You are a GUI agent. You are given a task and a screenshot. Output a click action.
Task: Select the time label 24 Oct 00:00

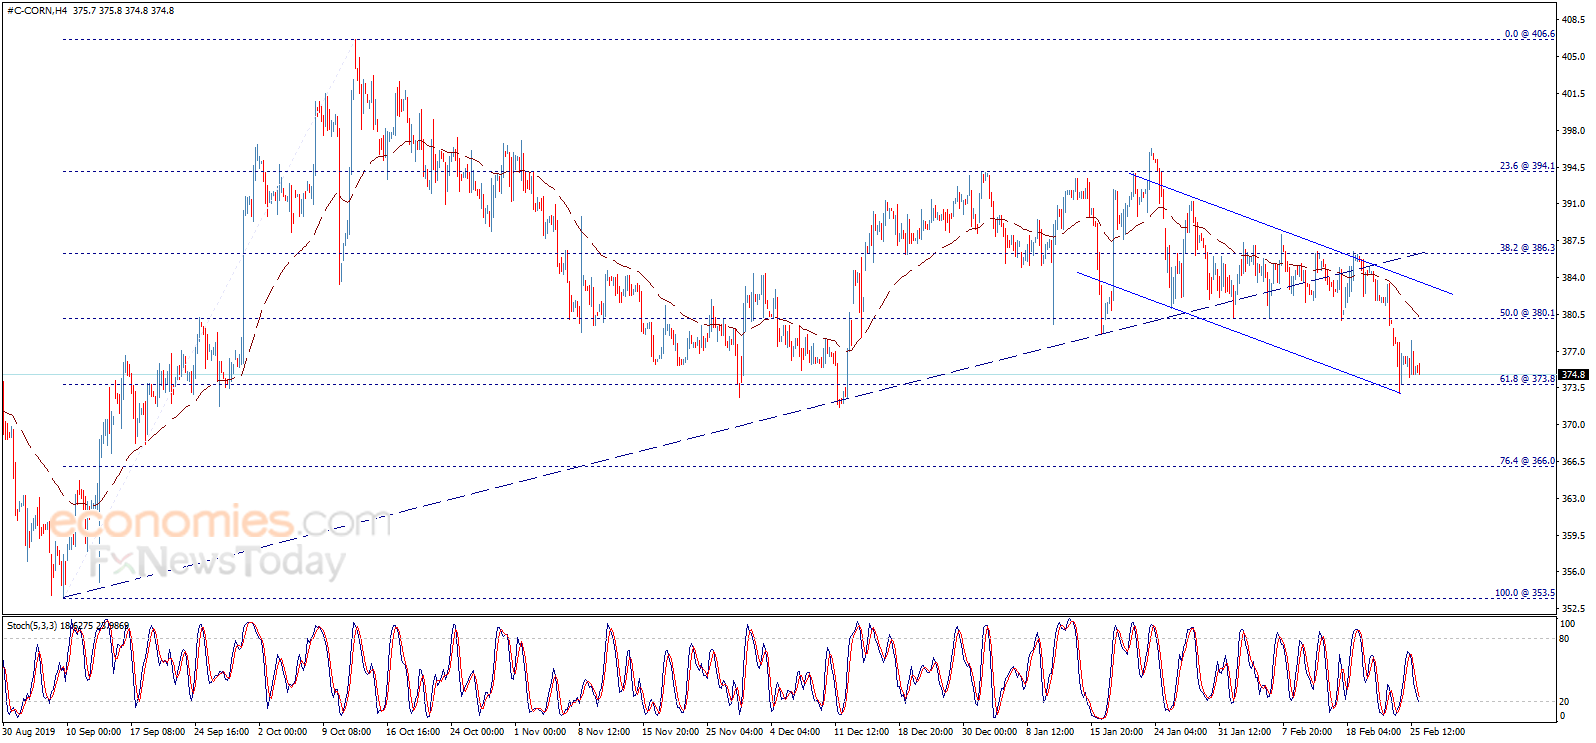click(x=477, y=732)
